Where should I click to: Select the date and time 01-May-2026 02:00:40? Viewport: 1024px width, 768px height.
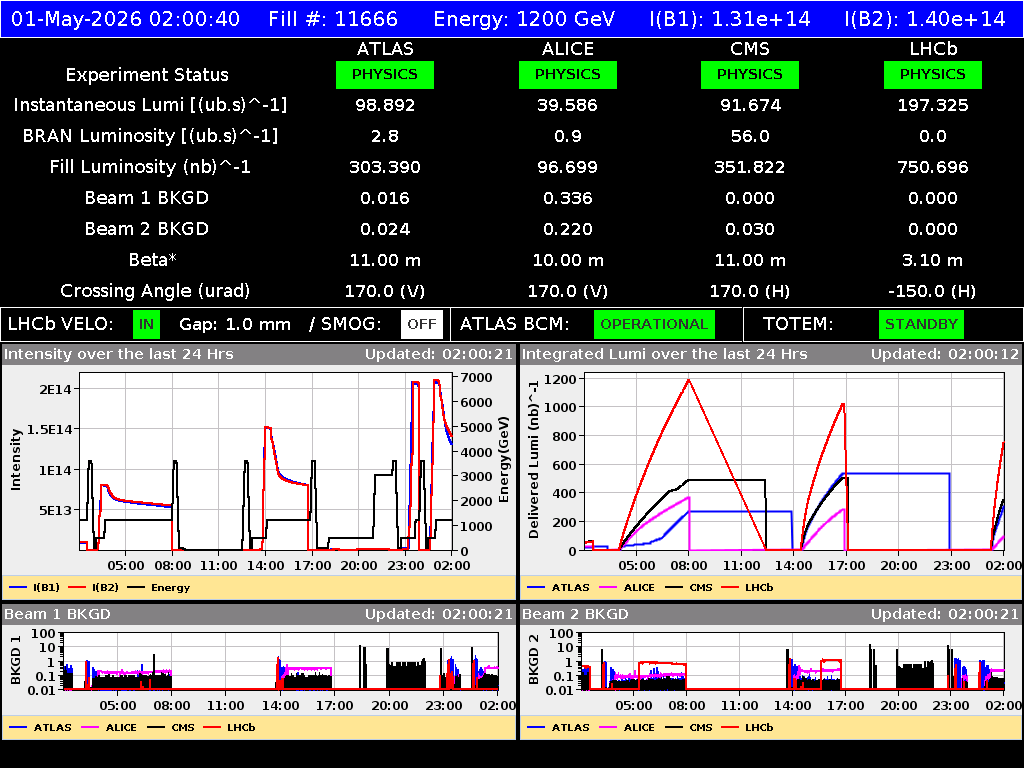125,19
